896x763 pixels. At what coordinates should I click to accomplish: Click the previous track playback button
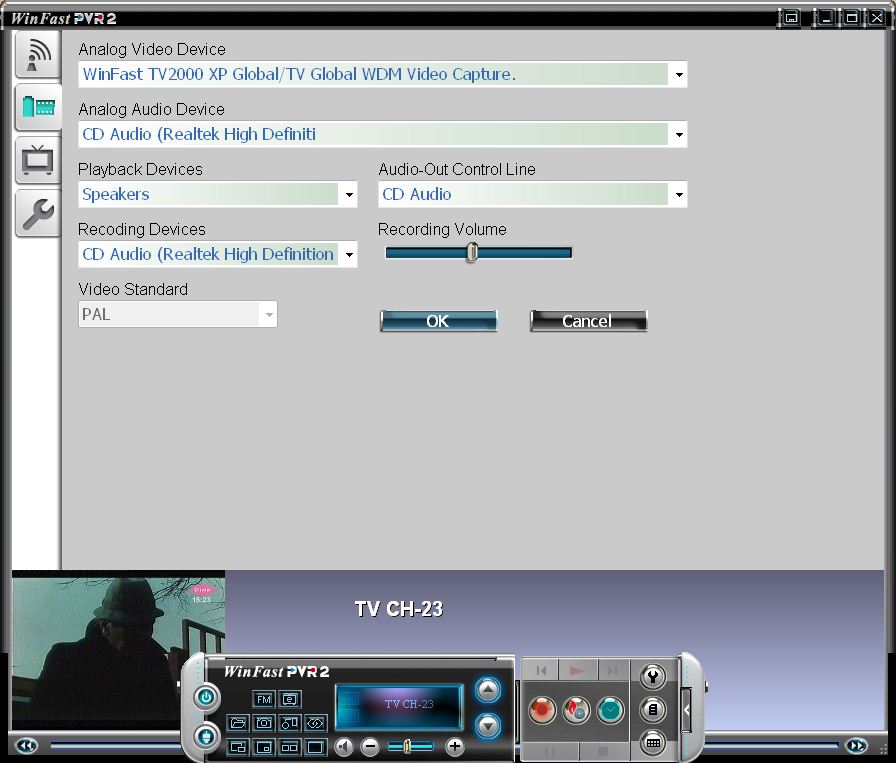(542, 670)
